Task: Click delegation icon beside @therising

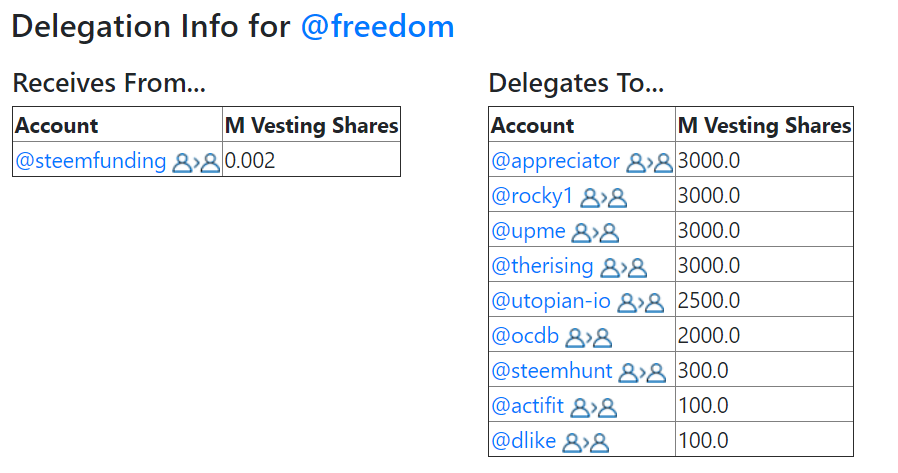Action: 624,268
